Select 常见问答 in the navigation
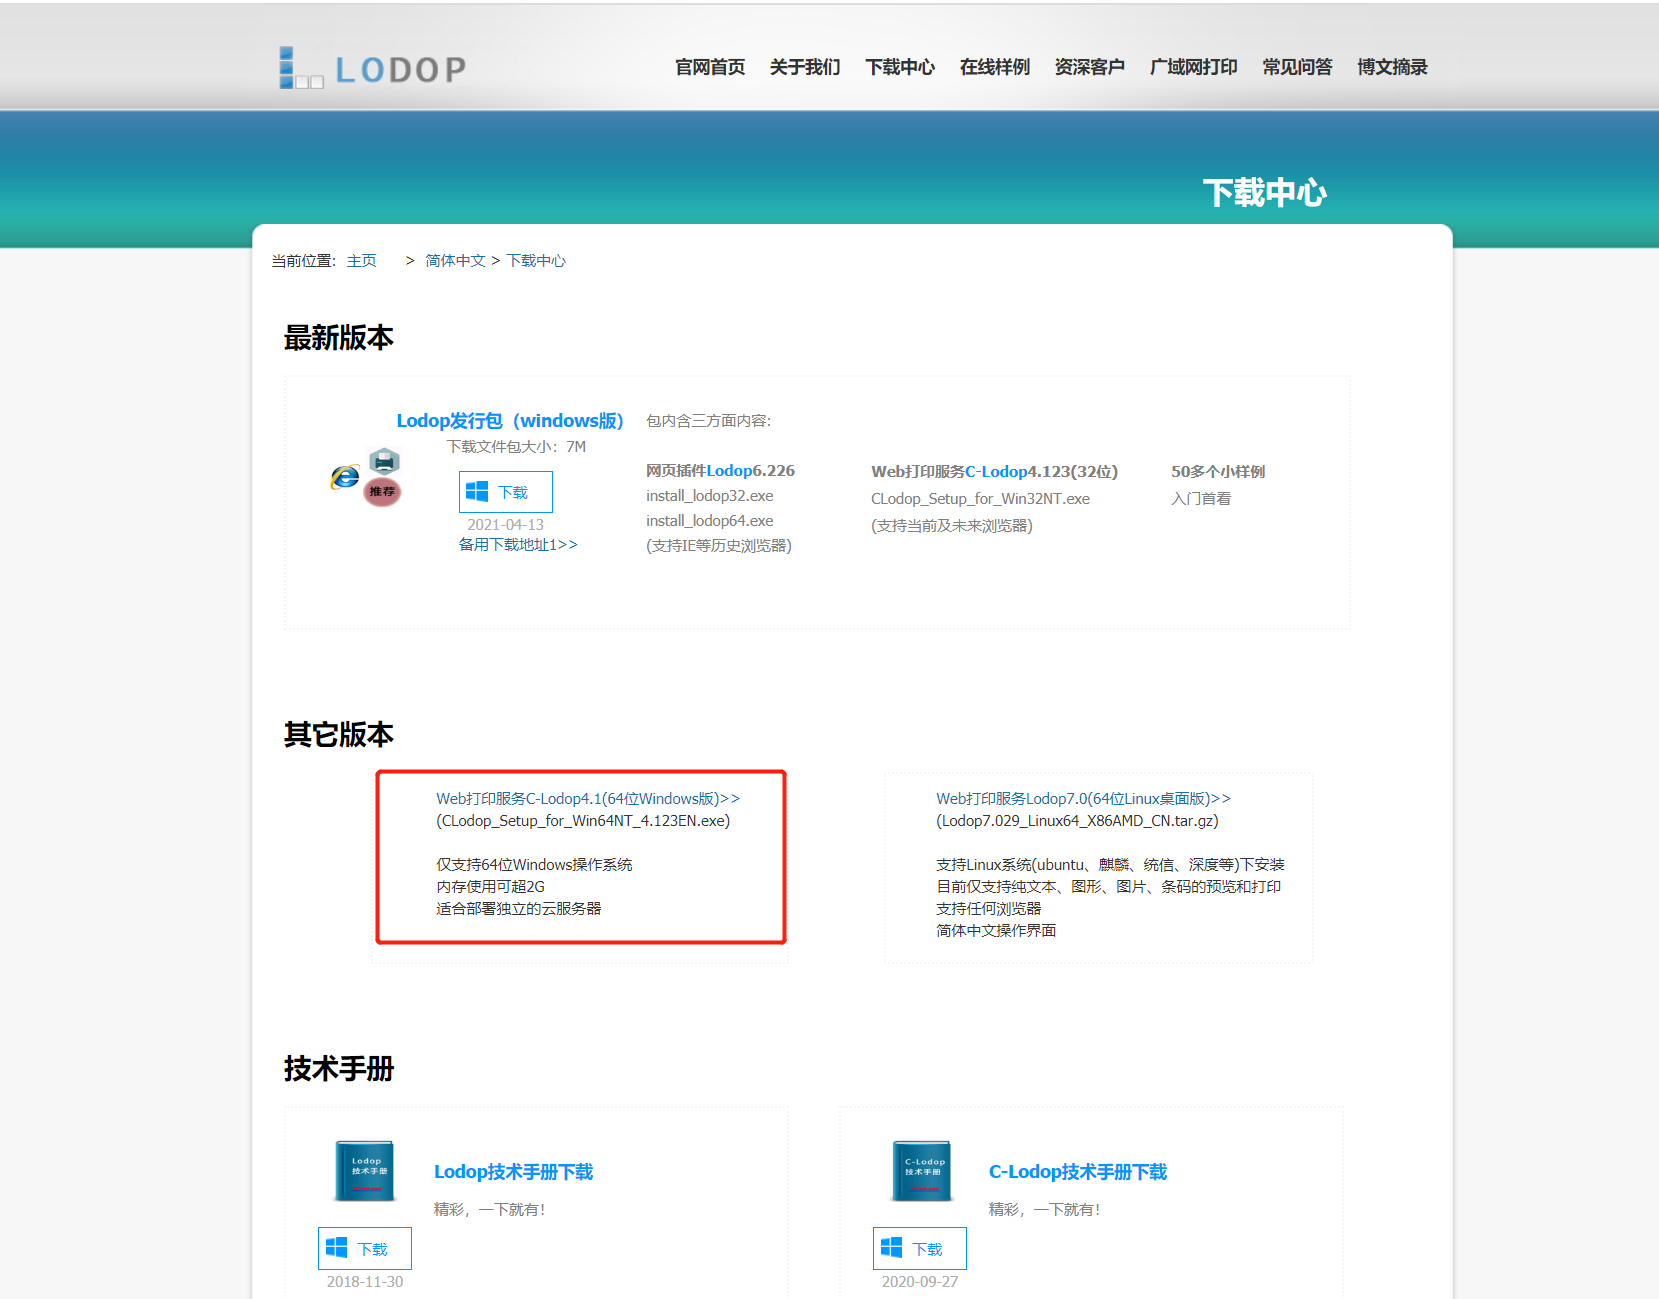Screen dimensions: 1659x1299 1298,67
